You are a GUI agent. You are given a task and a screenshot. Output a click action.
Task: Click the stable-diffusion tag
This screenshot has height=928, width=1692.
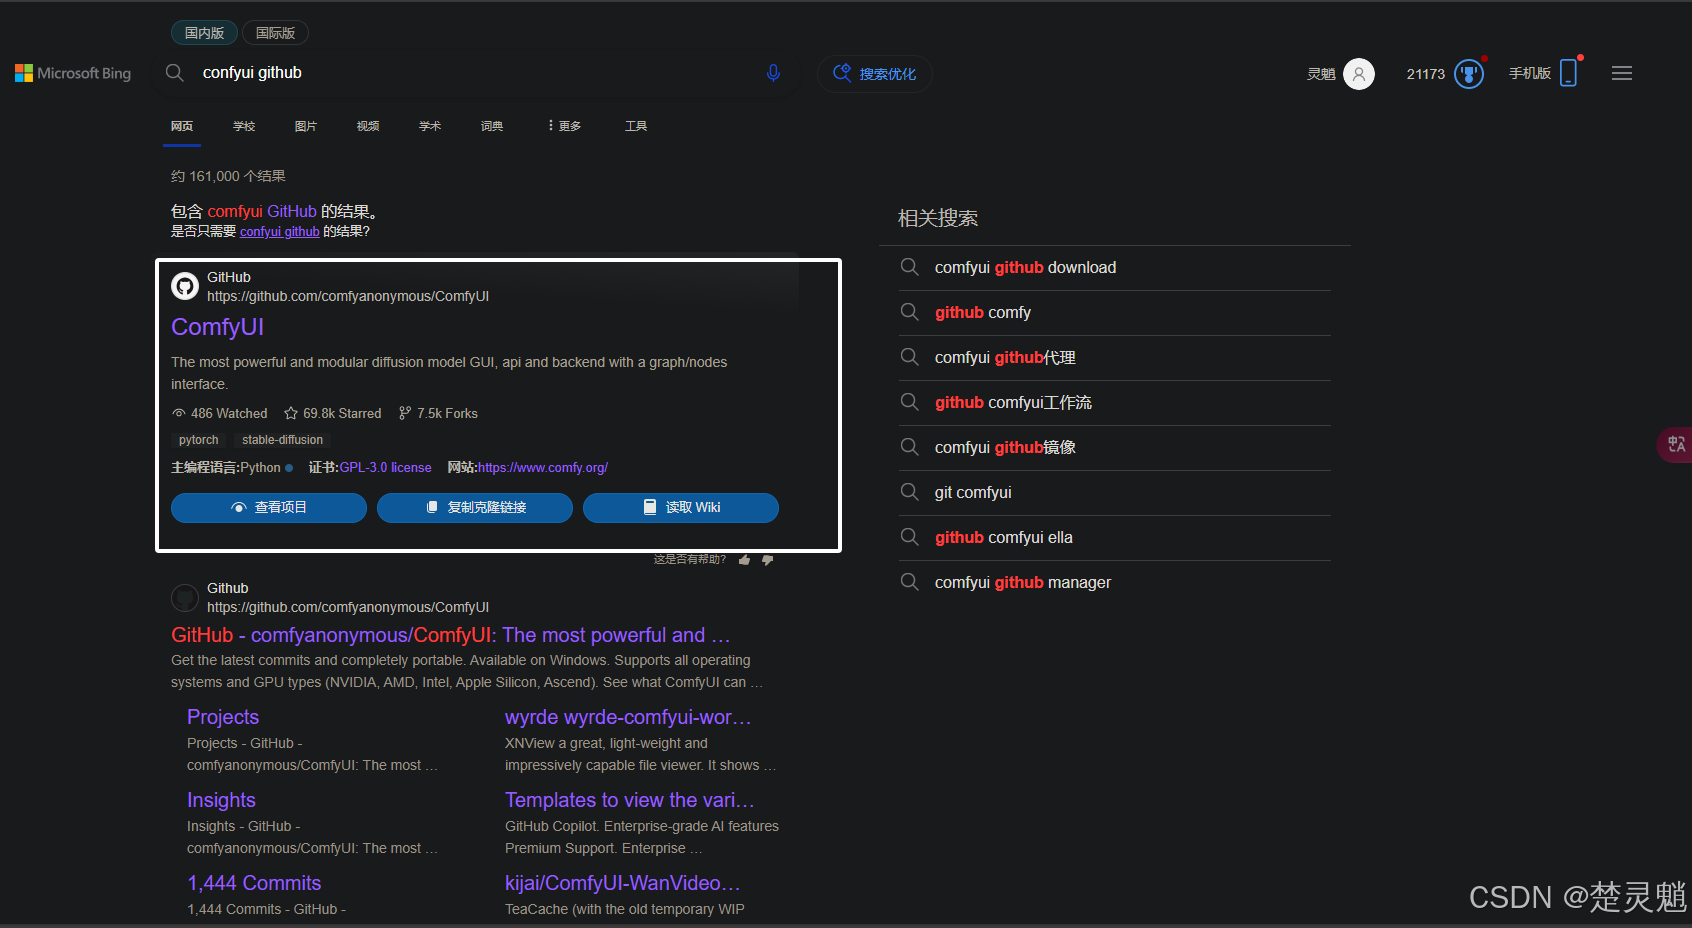click(282, 440)
